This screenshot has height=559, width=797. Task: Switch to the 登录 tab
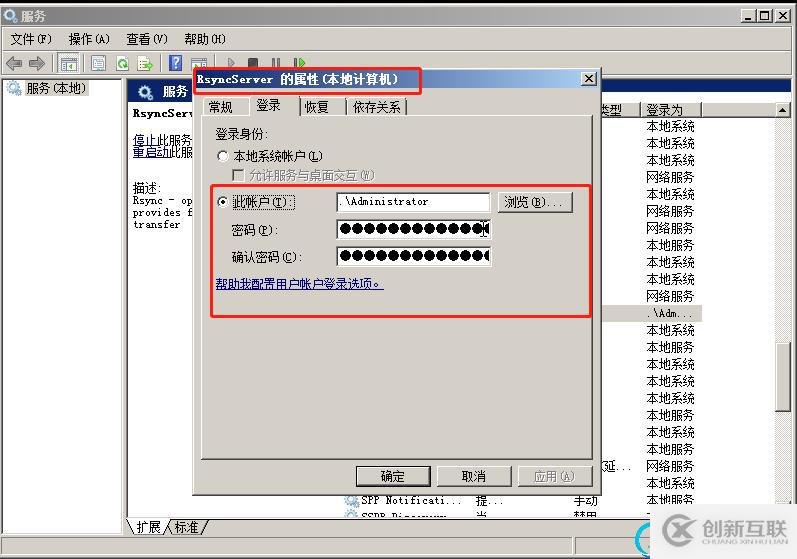pyautogui.click(x=269, y=106)
